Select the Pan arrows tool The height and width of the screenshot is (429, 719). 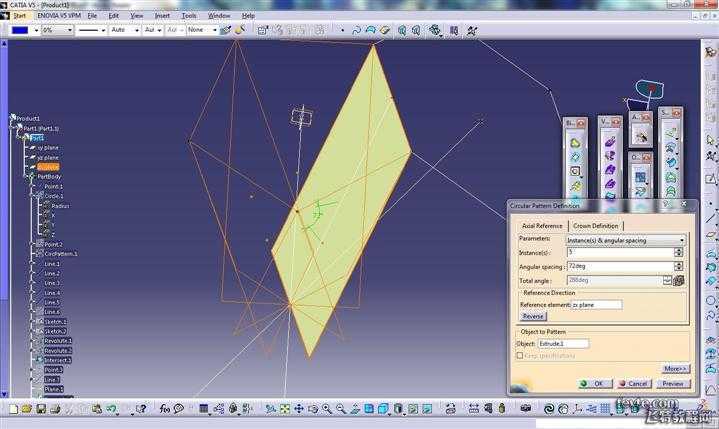pyautogui.click(x=299, y=408)
